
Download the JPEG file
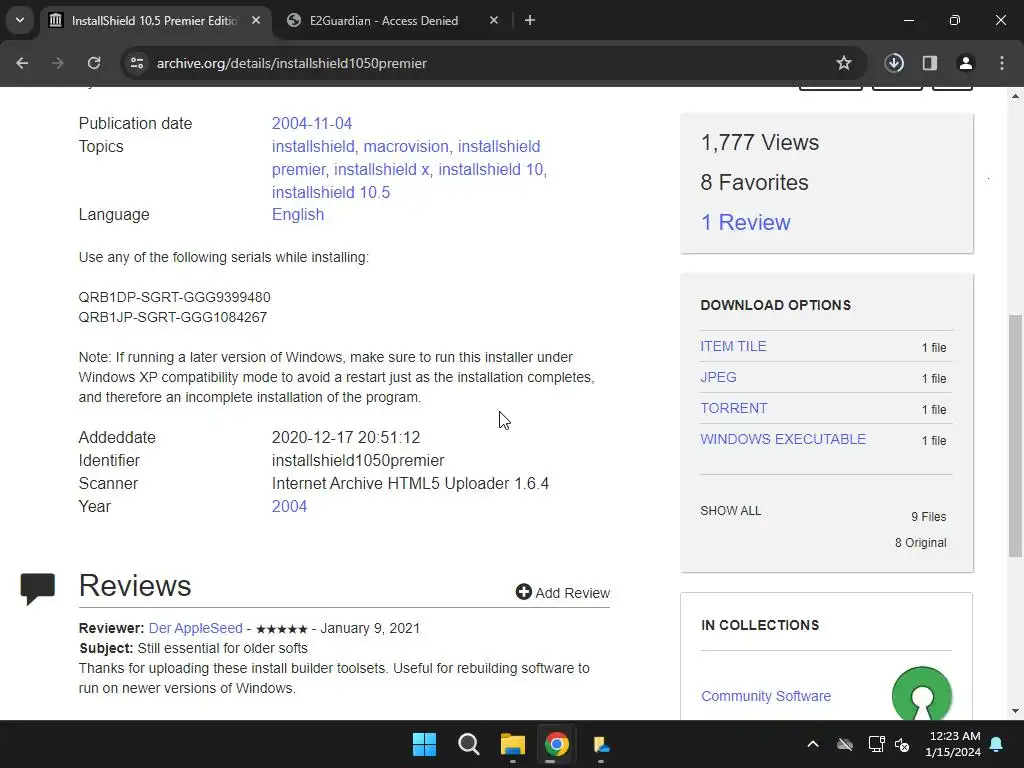click(x=718, y=377)
